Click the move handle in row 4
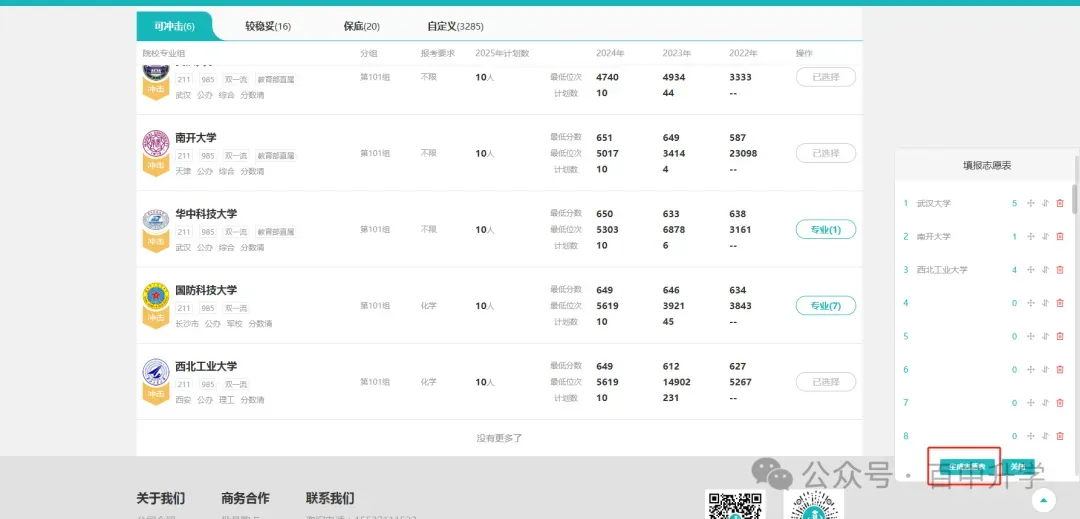The height and width of the screenshot is (519, 1080). (1031, 303)
